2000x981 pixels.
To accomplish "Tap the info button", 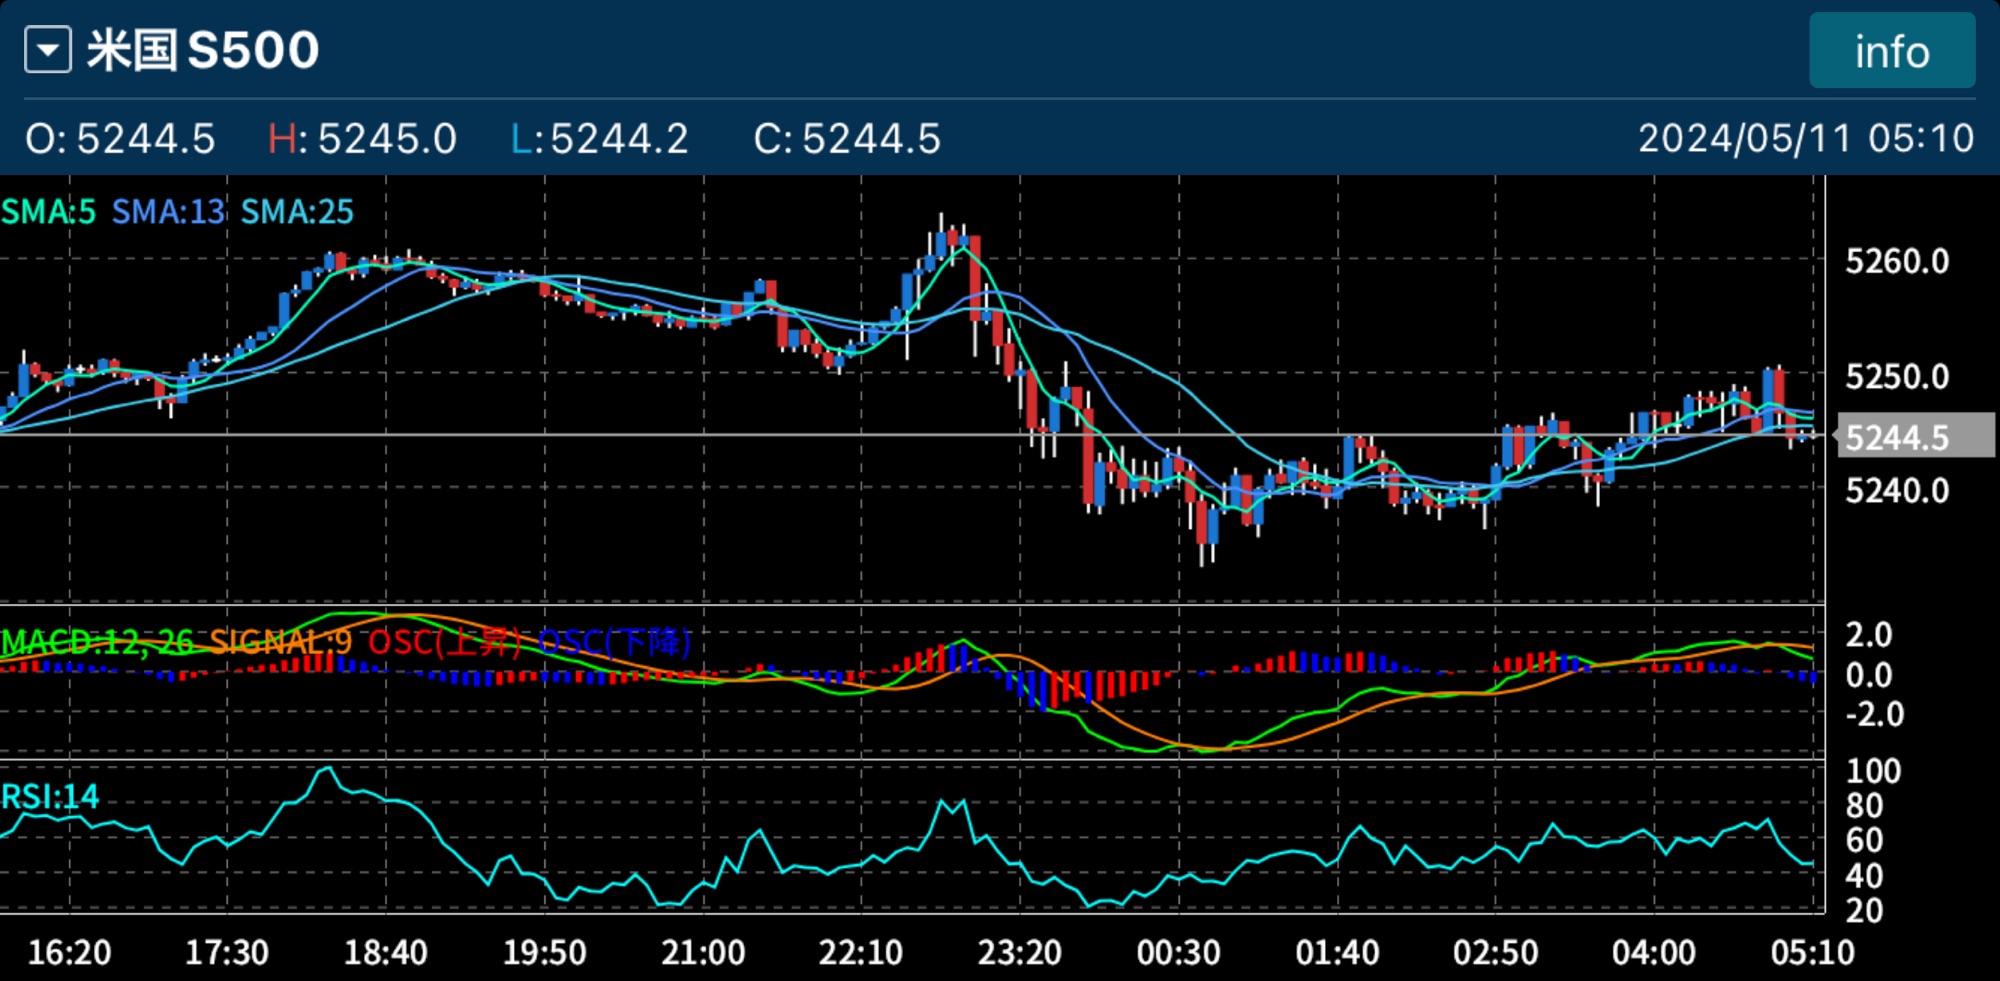I will coord(1891,51).
